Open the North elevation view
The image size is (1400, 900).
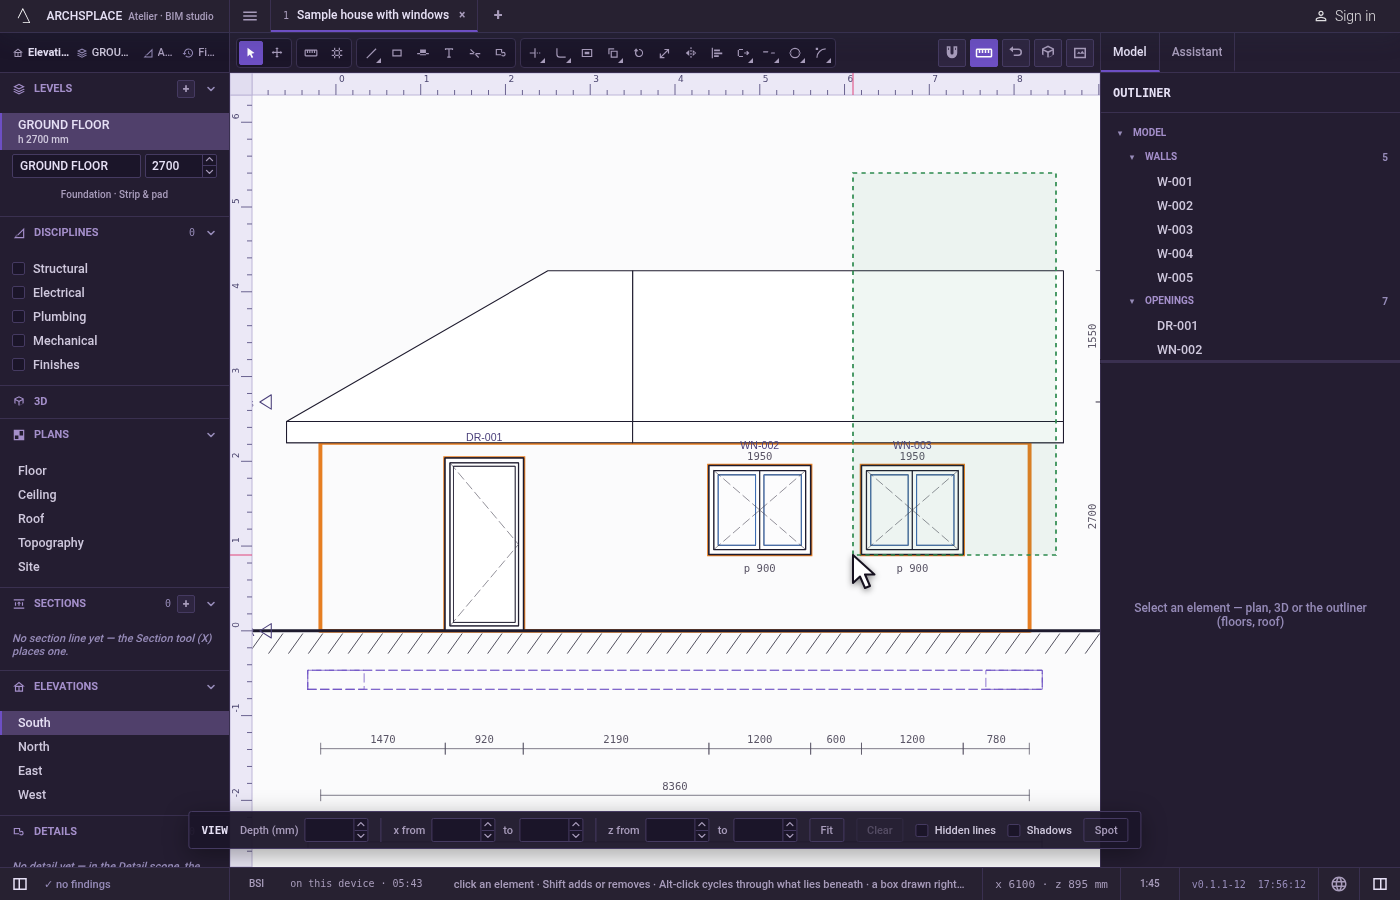pos(115,747)
